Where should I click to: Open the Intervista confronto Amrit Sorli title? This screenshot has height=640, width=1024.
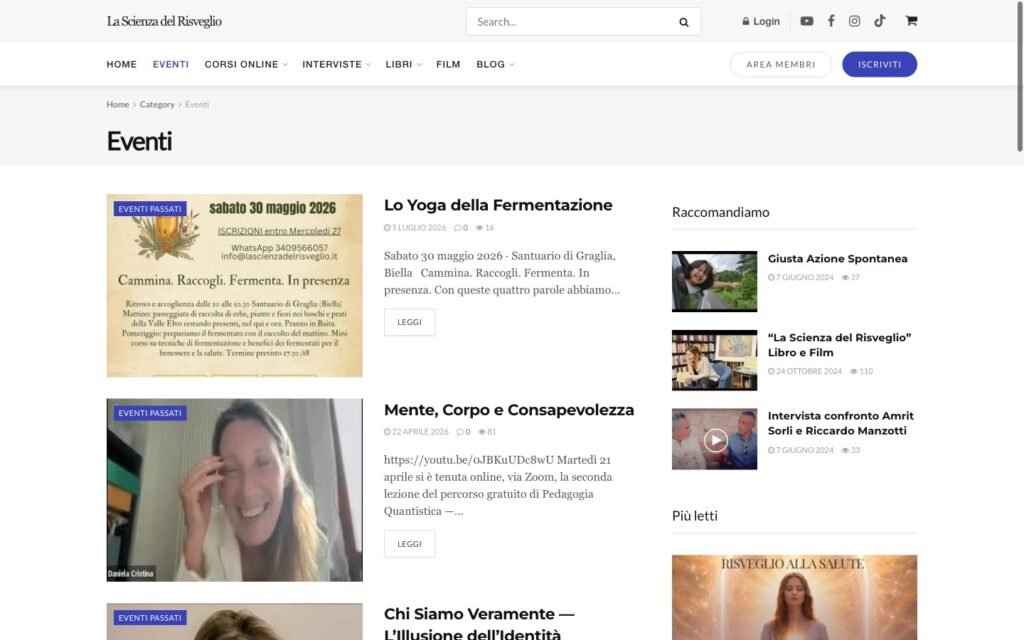840,423
